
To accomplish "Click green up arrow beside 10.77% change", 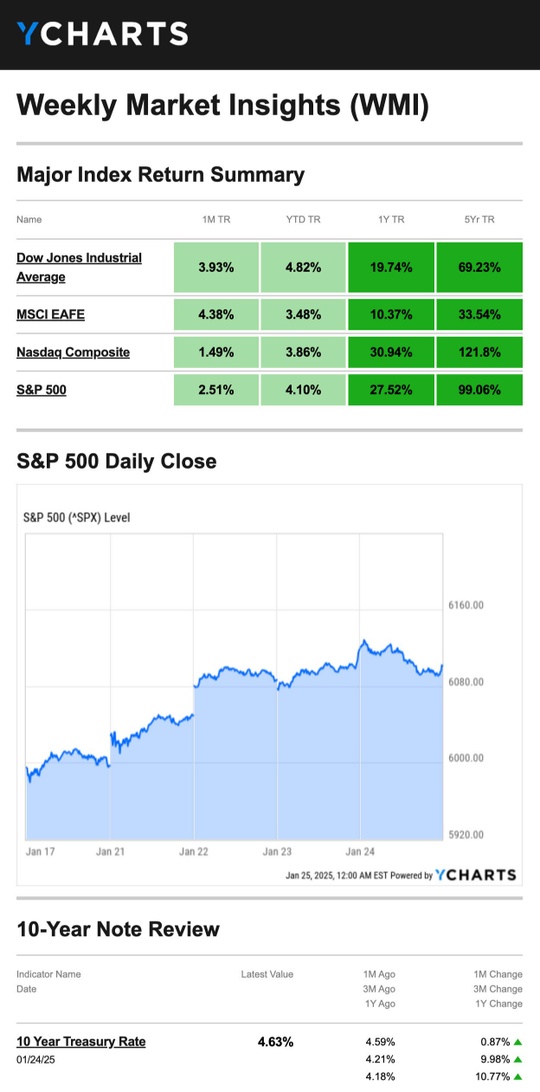I will point(518,1076).
